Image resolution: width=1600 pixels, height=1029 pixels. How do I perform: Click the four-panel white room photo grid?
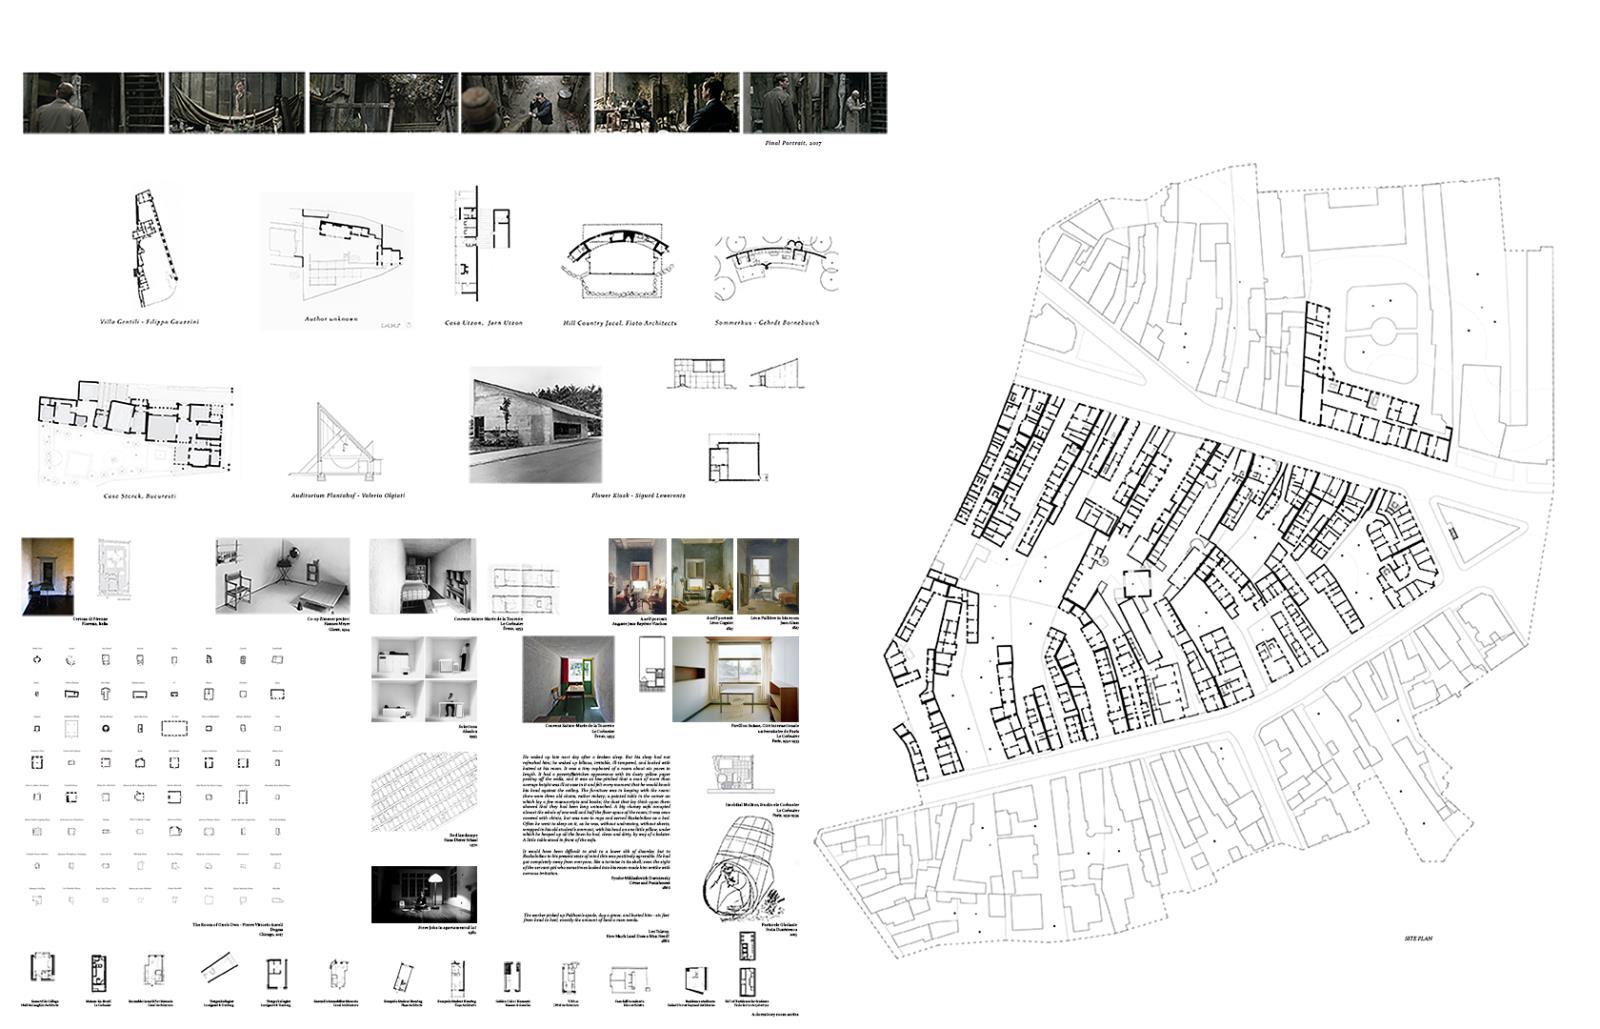pos(424,679)
